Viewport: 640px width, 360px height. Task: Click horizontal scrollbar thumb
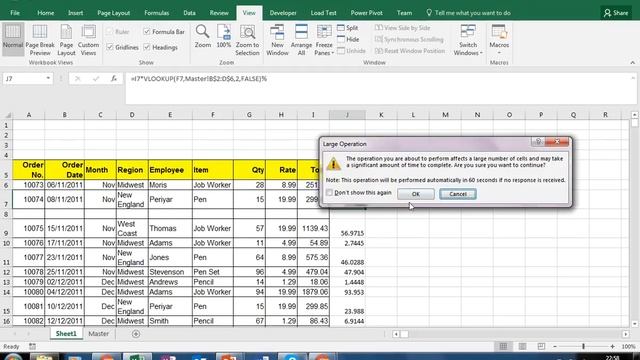point(404,334)
